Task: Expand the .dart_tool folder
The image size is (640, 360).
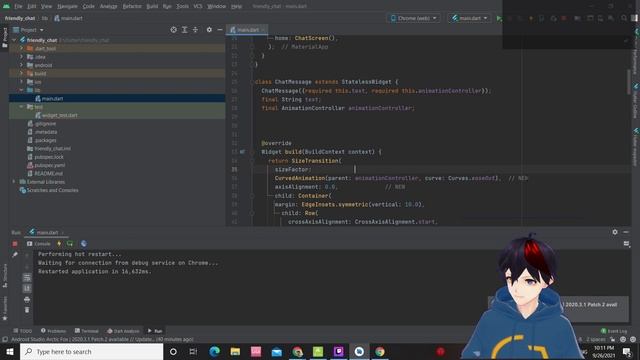Action: coord(22,48)
